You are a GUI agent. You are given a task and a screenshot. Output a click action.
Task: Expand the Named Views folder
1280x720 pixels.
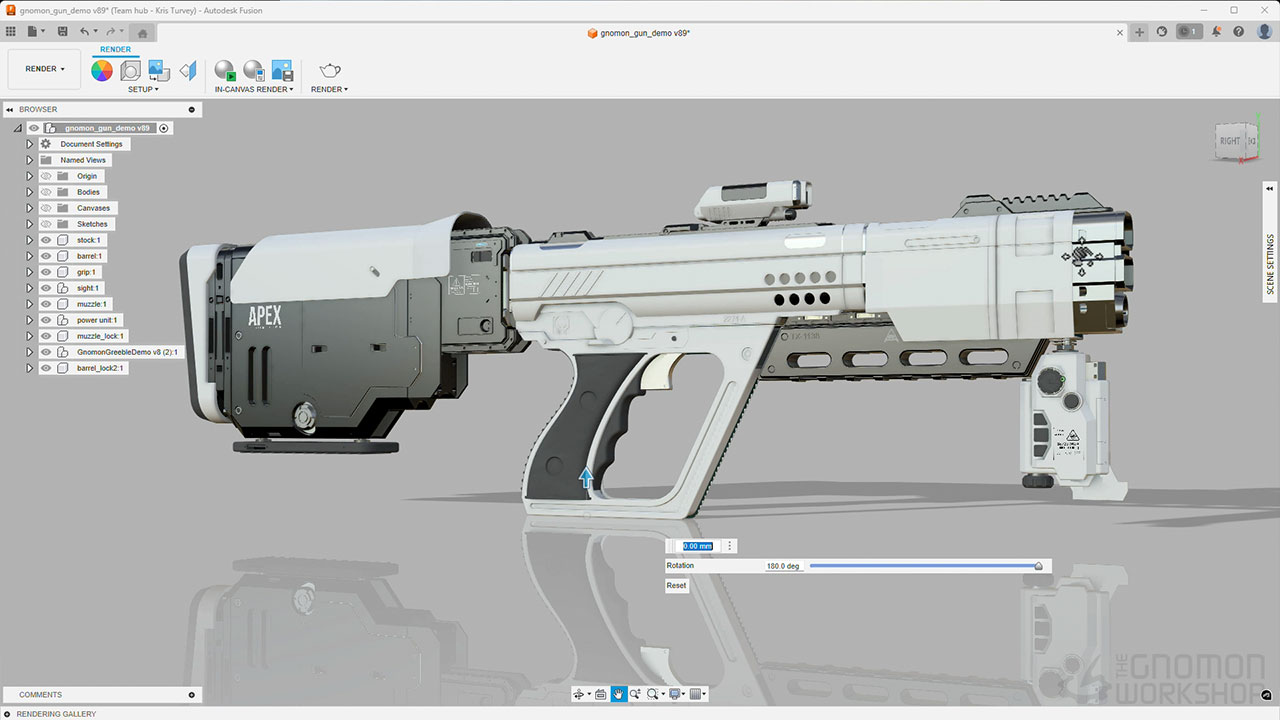[30, 160]
